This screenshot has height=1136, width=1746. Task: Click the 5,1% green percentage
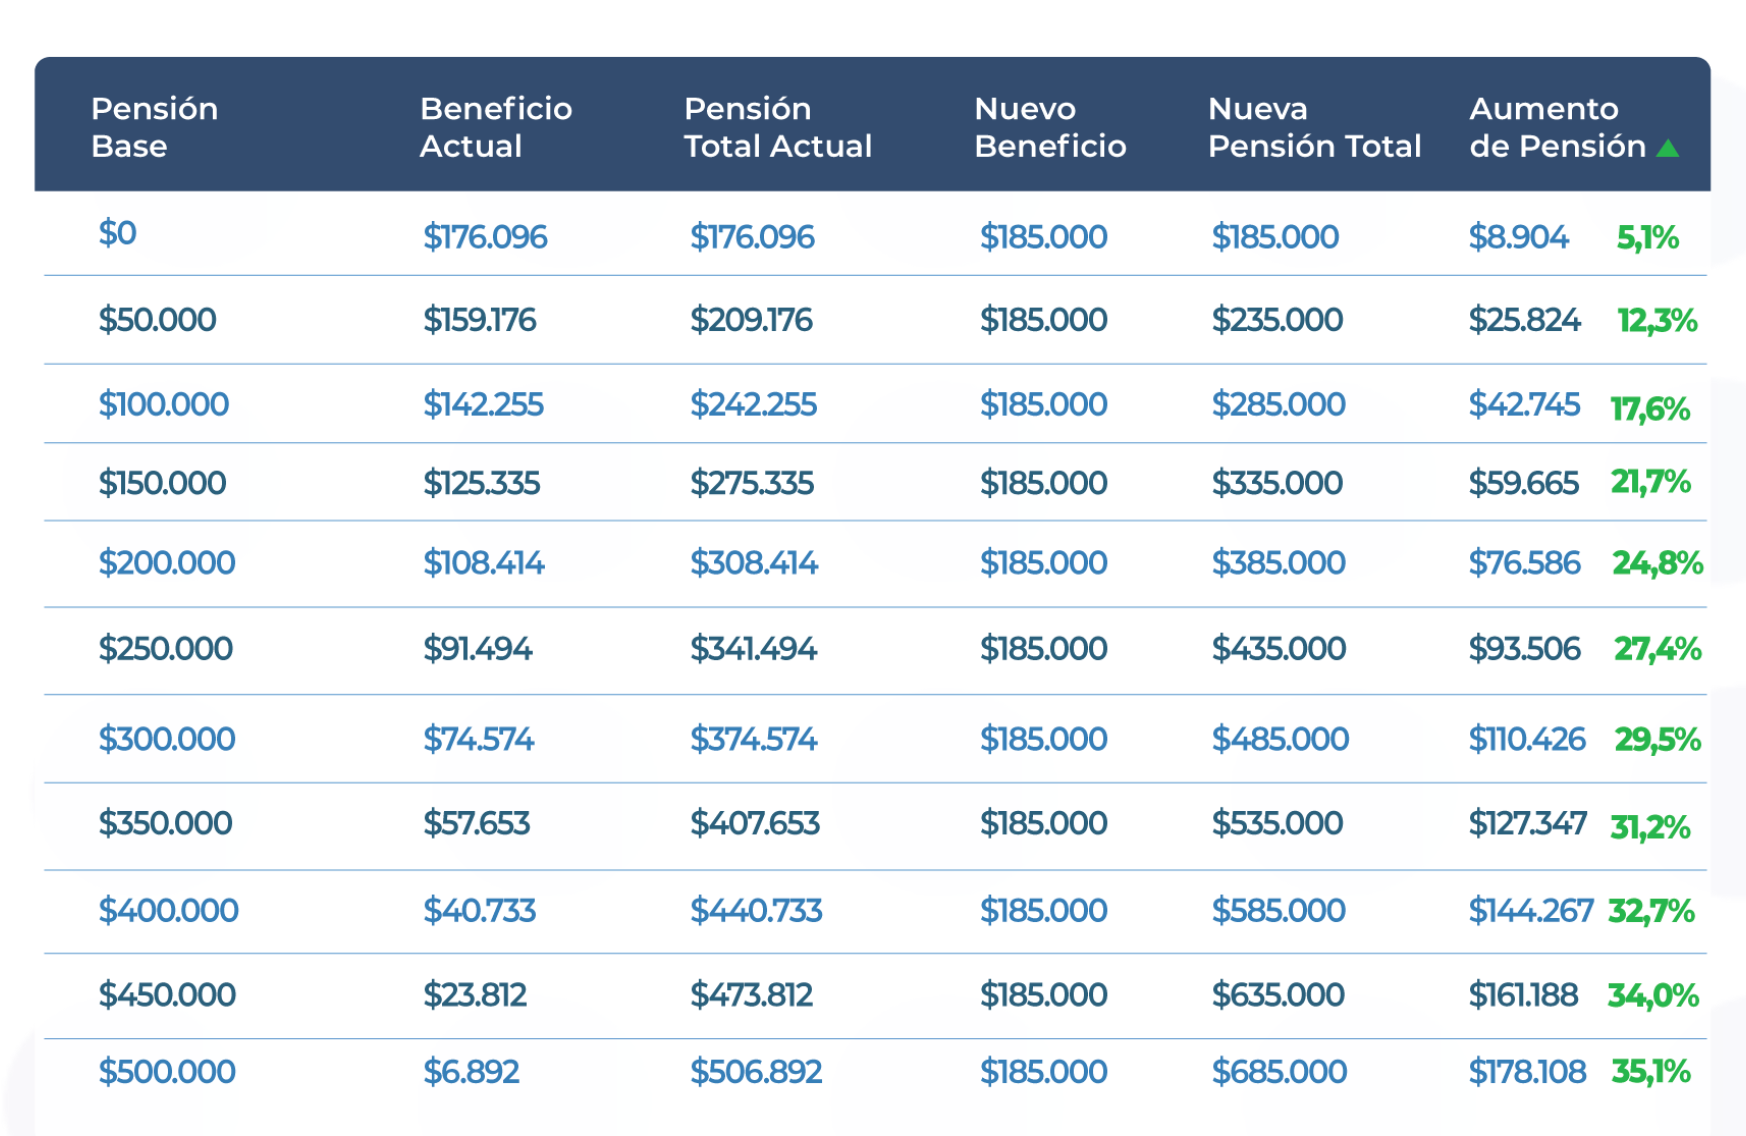click(1647, 238)
